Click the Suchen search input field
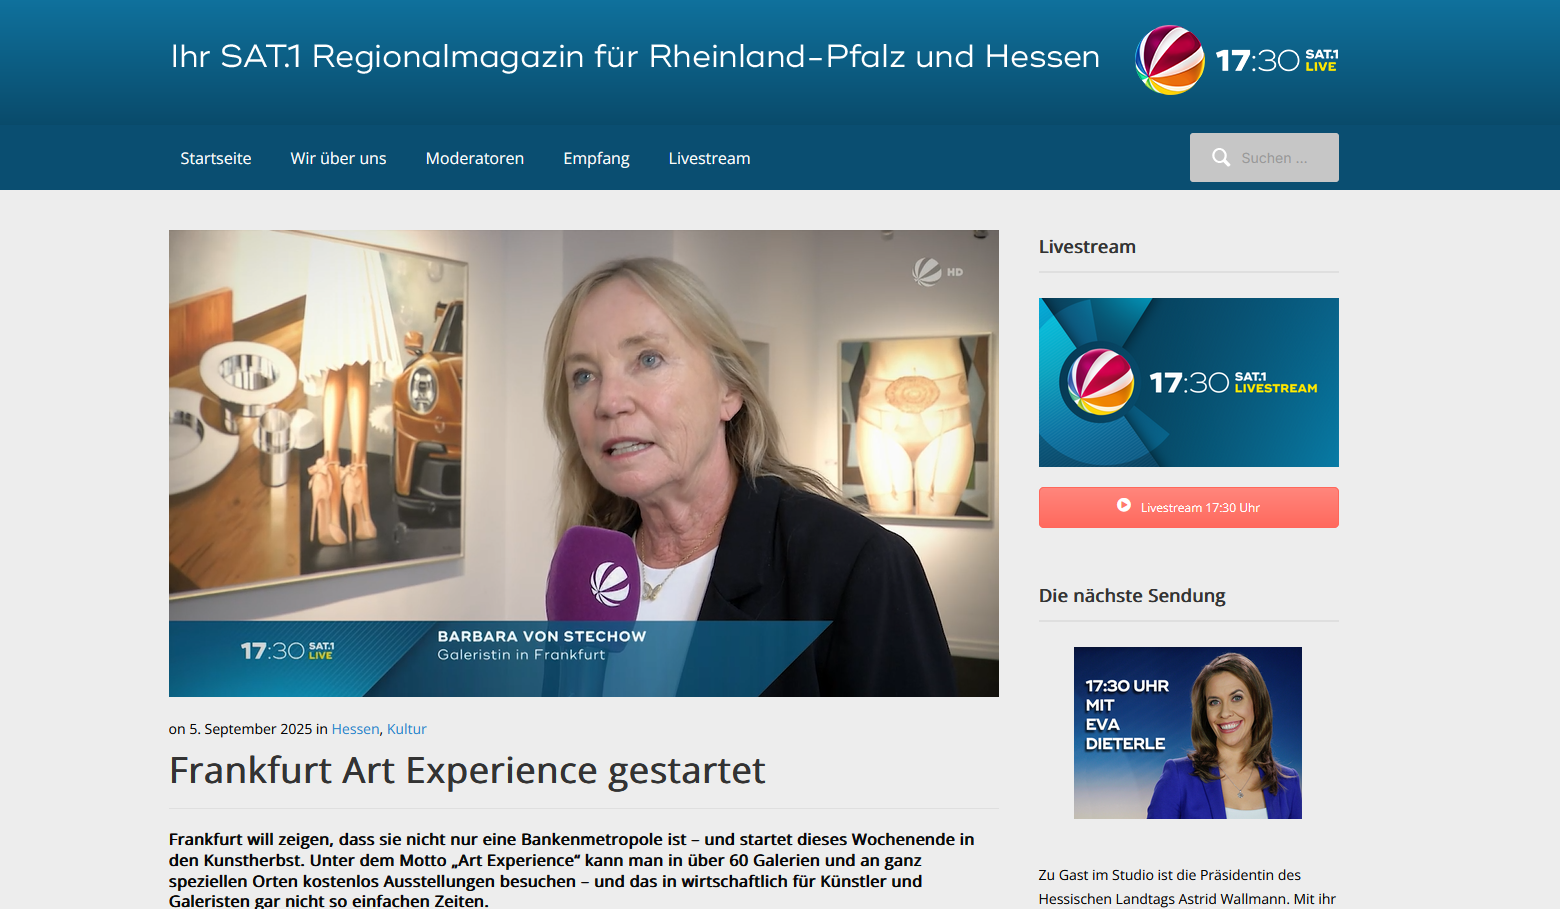This screenshot has width=1560, height=909. coord(1264,158)
